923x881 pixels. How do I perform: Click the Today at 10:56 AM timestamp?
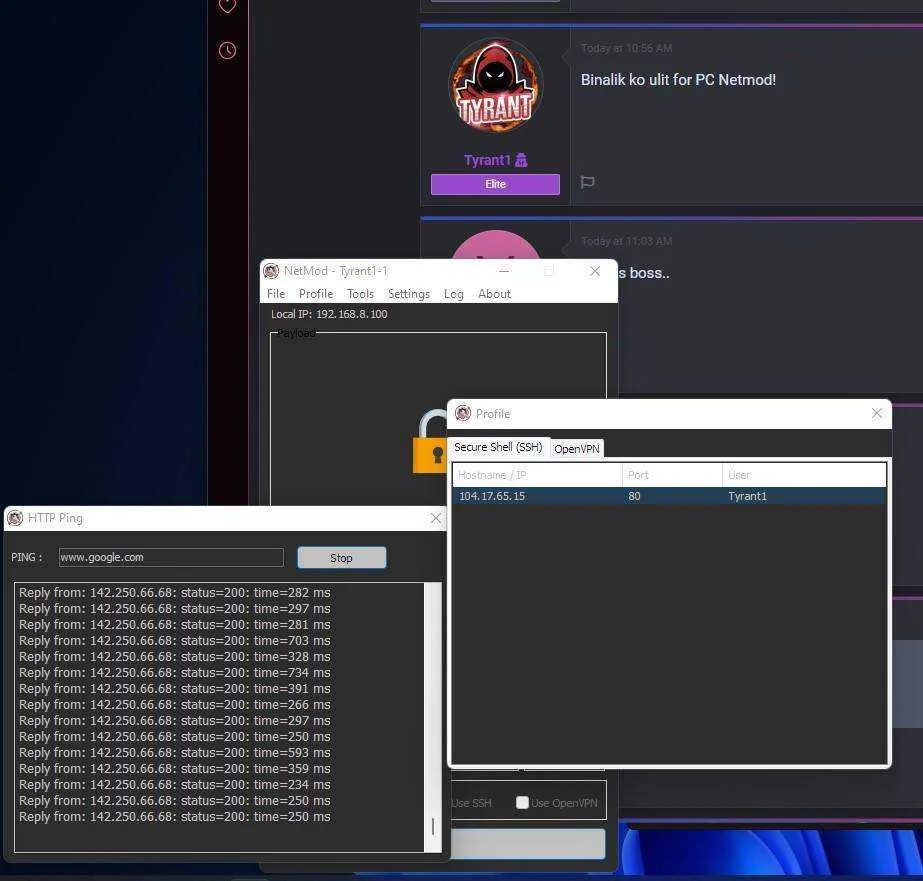coord(626,48)
